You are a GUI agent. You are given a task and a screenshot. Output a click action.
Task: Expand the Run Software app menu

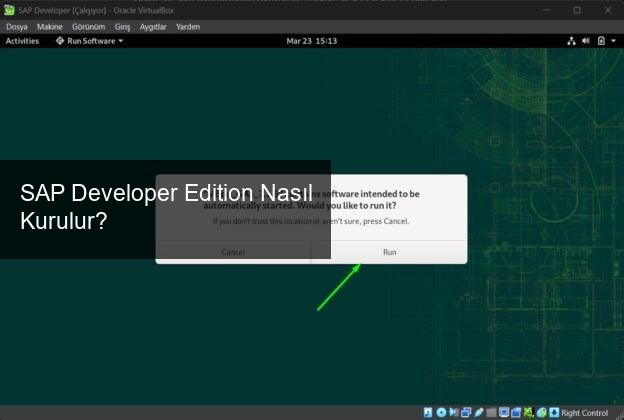(89, 41)
